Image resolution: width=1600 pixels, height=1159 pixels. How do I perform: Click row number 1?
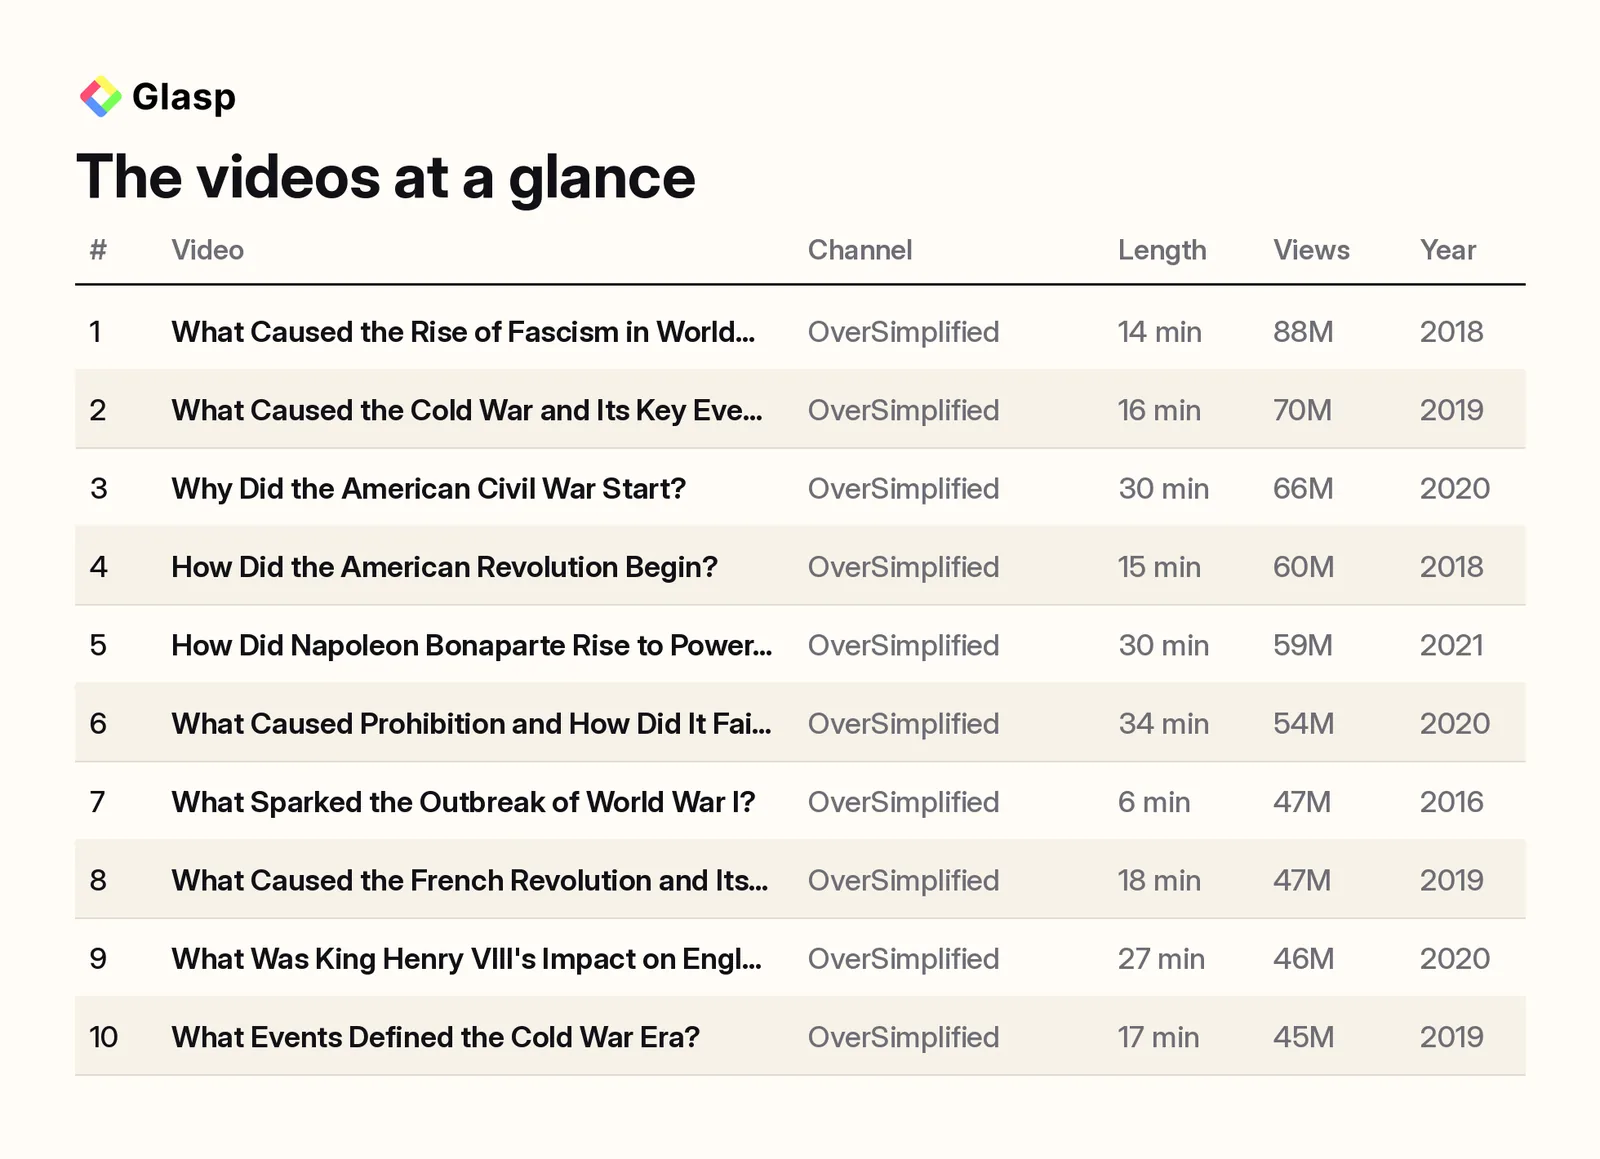pos(95,332)
